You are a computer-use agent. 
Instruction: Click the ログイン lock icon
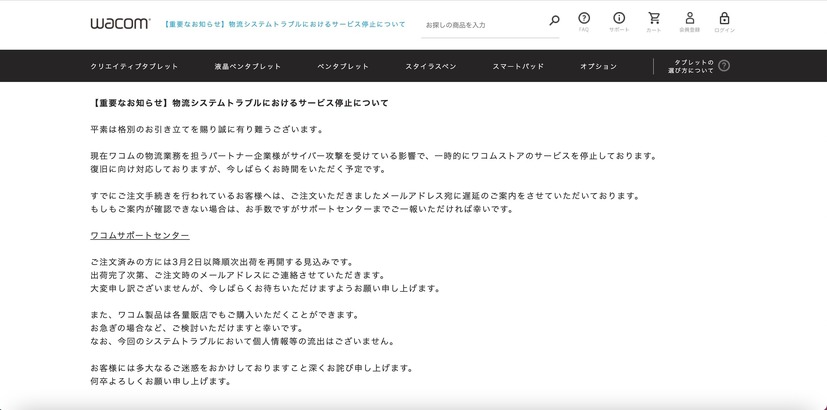point(724,18)
